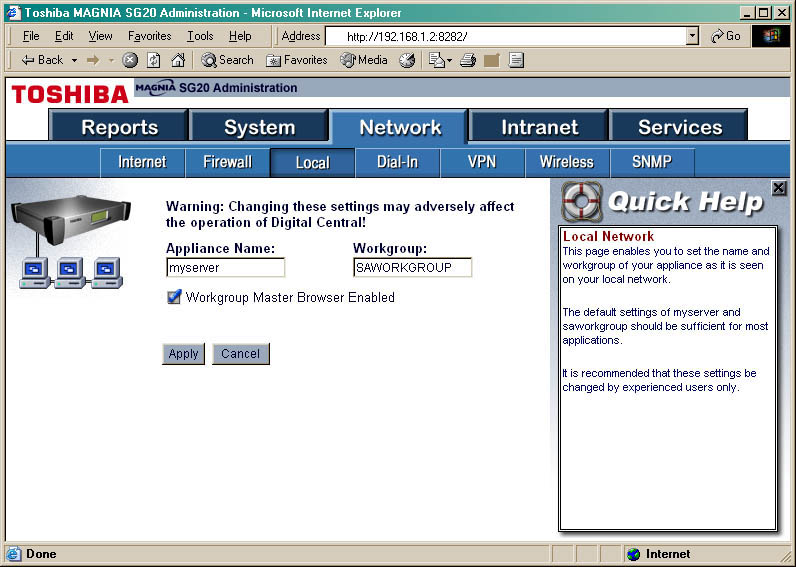Click the Windows flag throbber icon
Image resolution: width=796 pixels, height=567 pixels.
pyautogui.click(x=770, y=36)
